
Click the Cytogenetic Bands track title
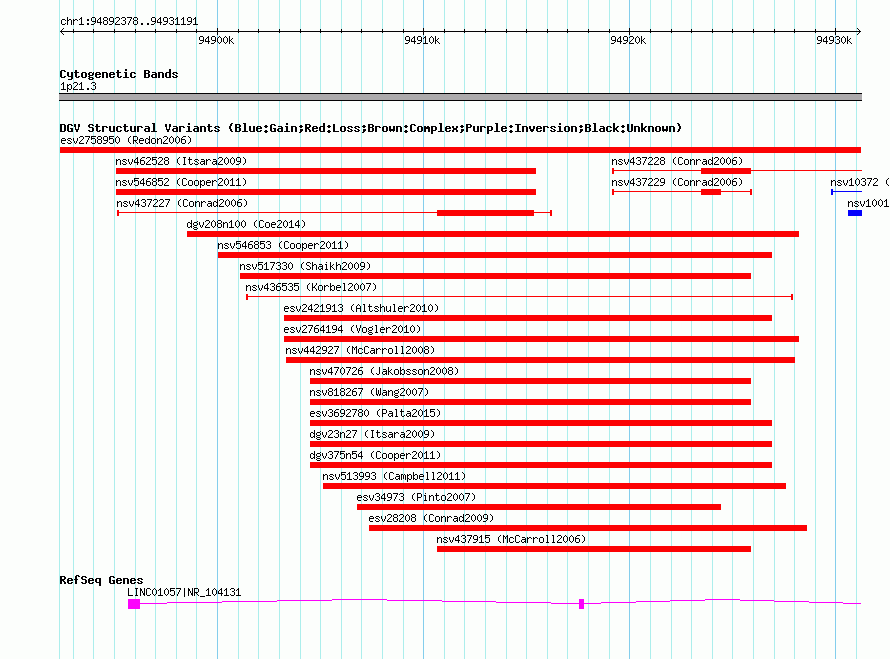[119, 74]
